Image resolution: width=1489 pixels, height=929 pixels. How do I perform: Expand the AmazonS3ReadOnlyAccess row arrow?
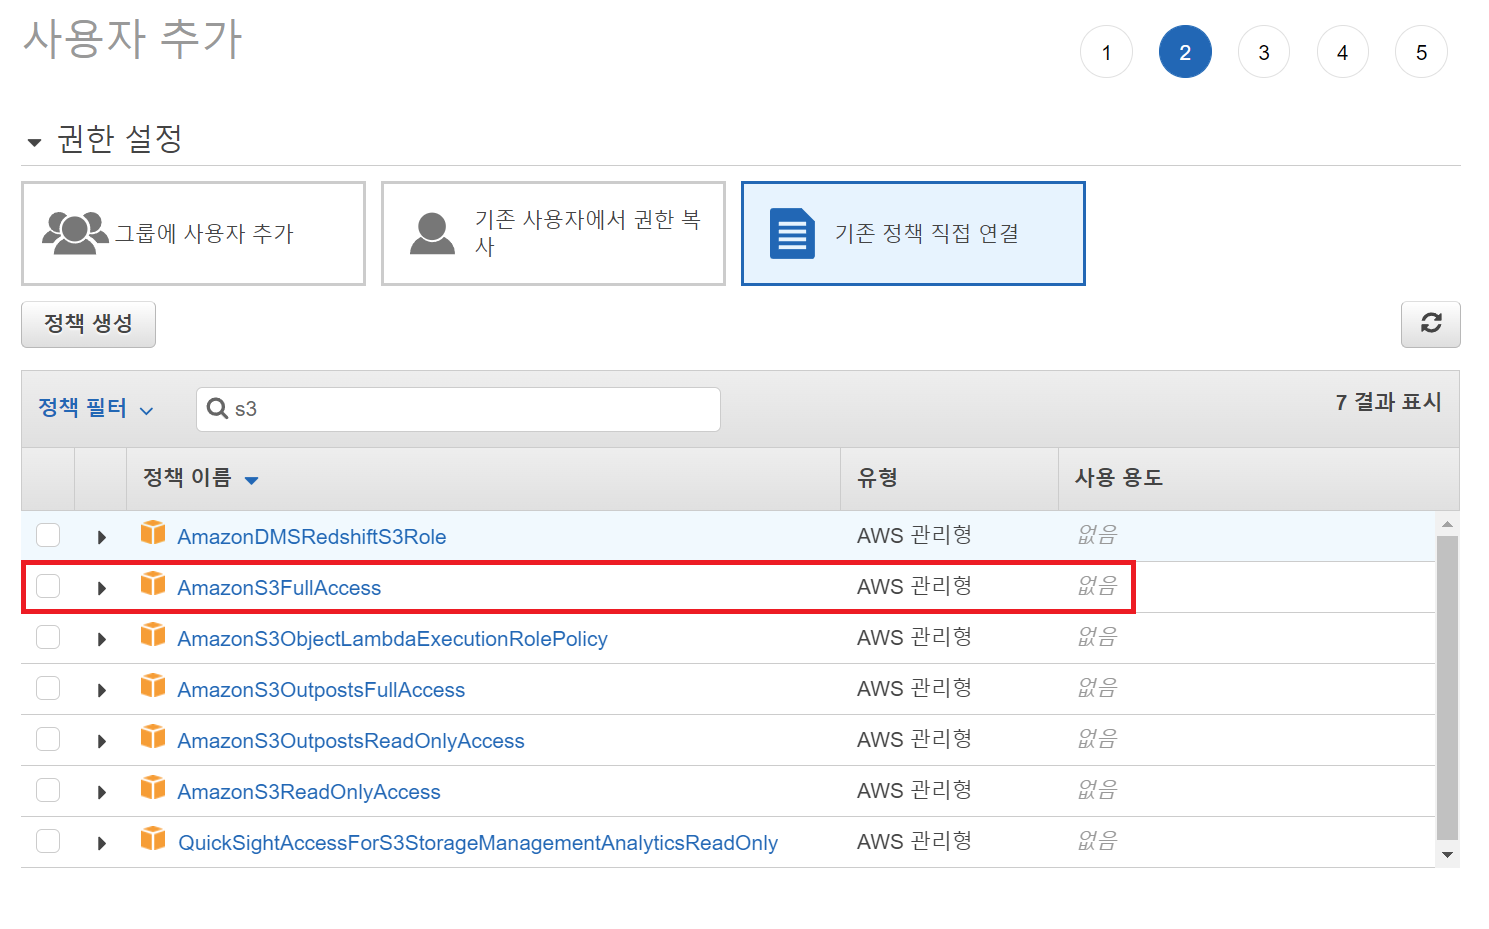(101, 792)
